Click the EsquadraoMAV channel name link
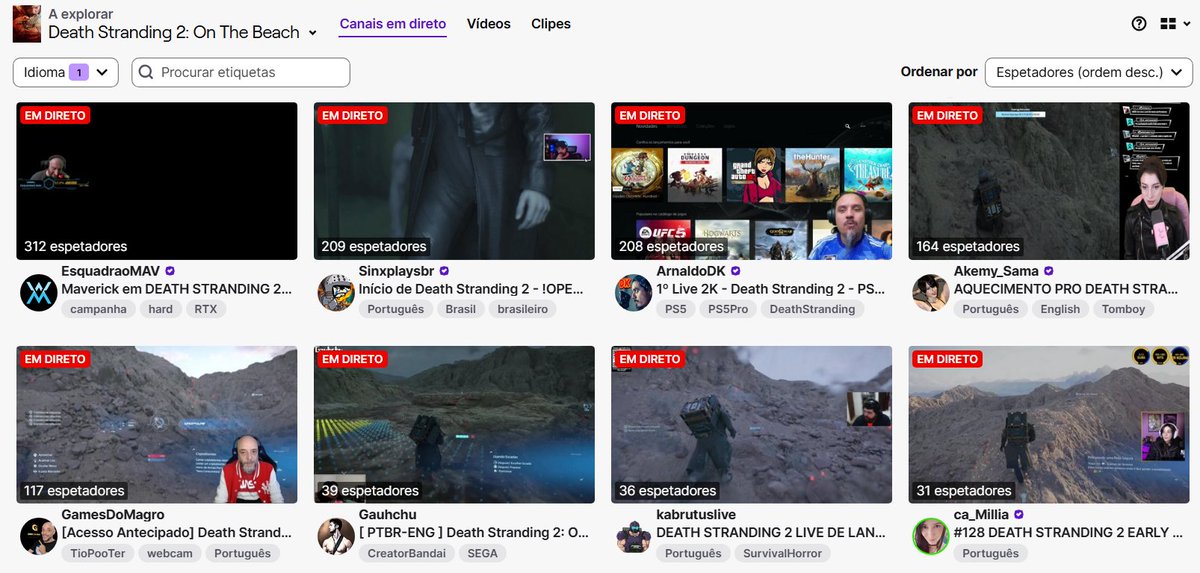 tap(110, 271)
